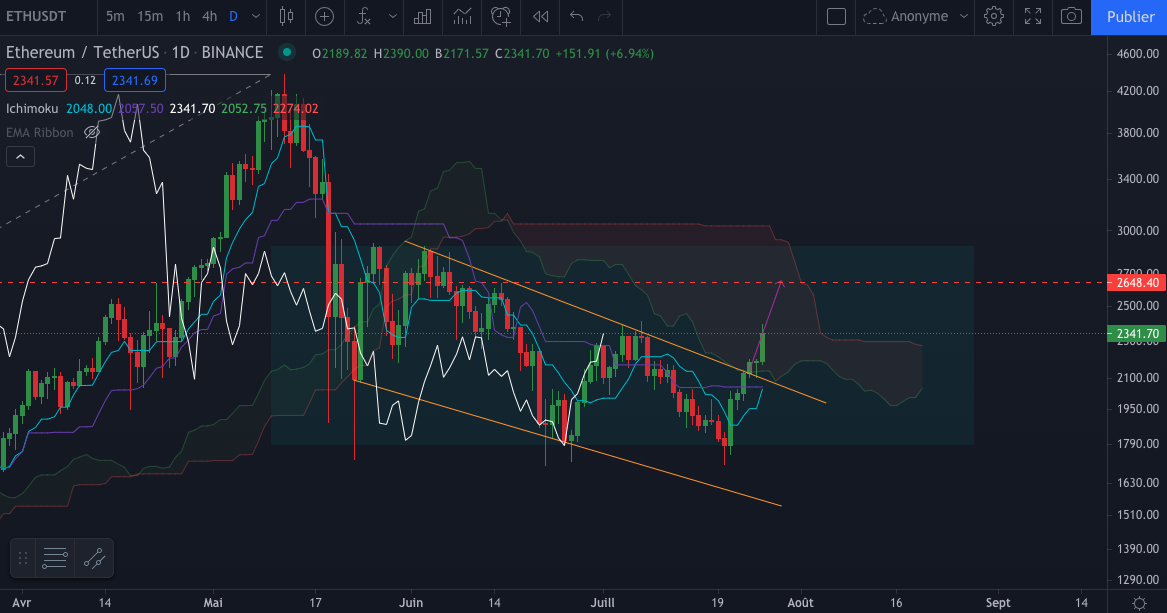The image size is (1167, 613).
Task: Select the 15m timeframe
Action: 150,16
